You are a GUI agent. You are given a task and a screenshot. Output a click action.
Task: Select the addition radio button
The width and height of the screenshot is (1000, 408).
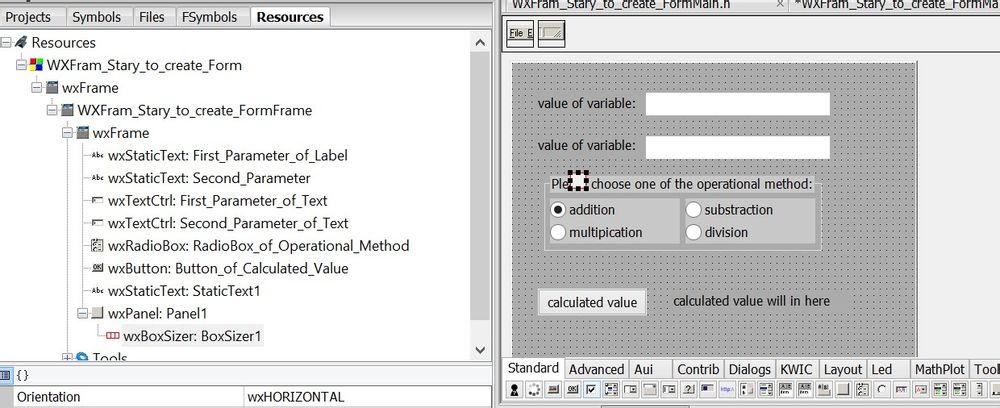(x=559, y=210)
